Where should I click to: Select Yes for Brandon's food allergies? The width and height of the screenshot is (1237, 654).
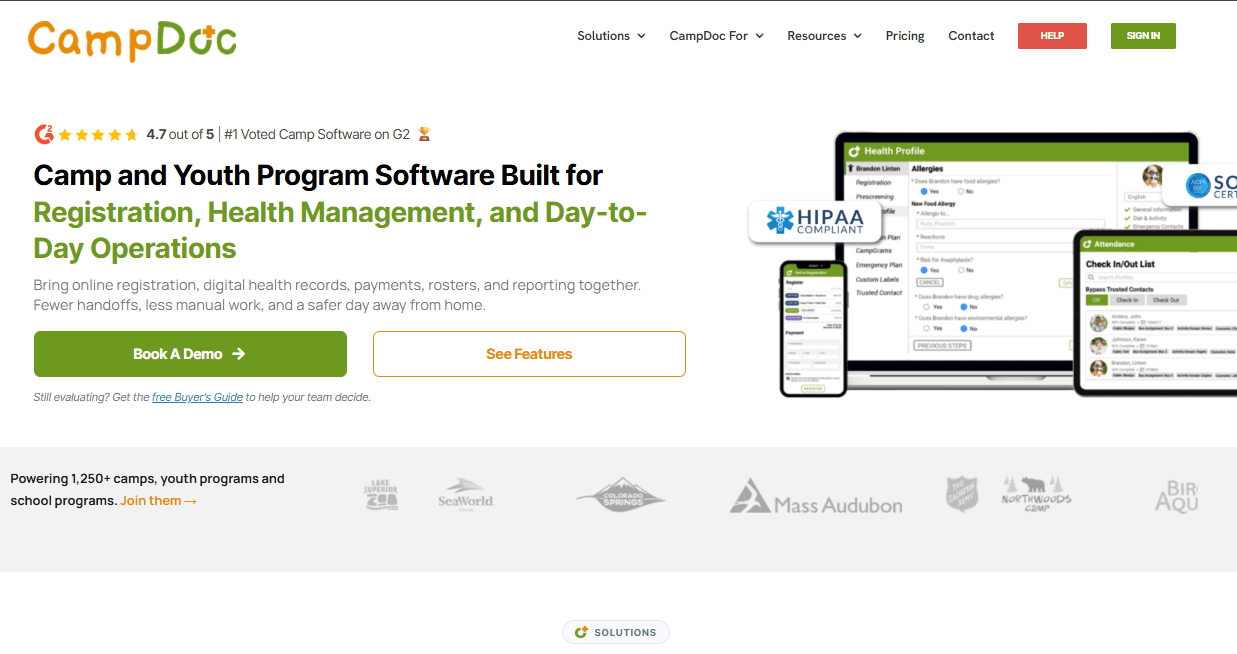tap(924, 191)
